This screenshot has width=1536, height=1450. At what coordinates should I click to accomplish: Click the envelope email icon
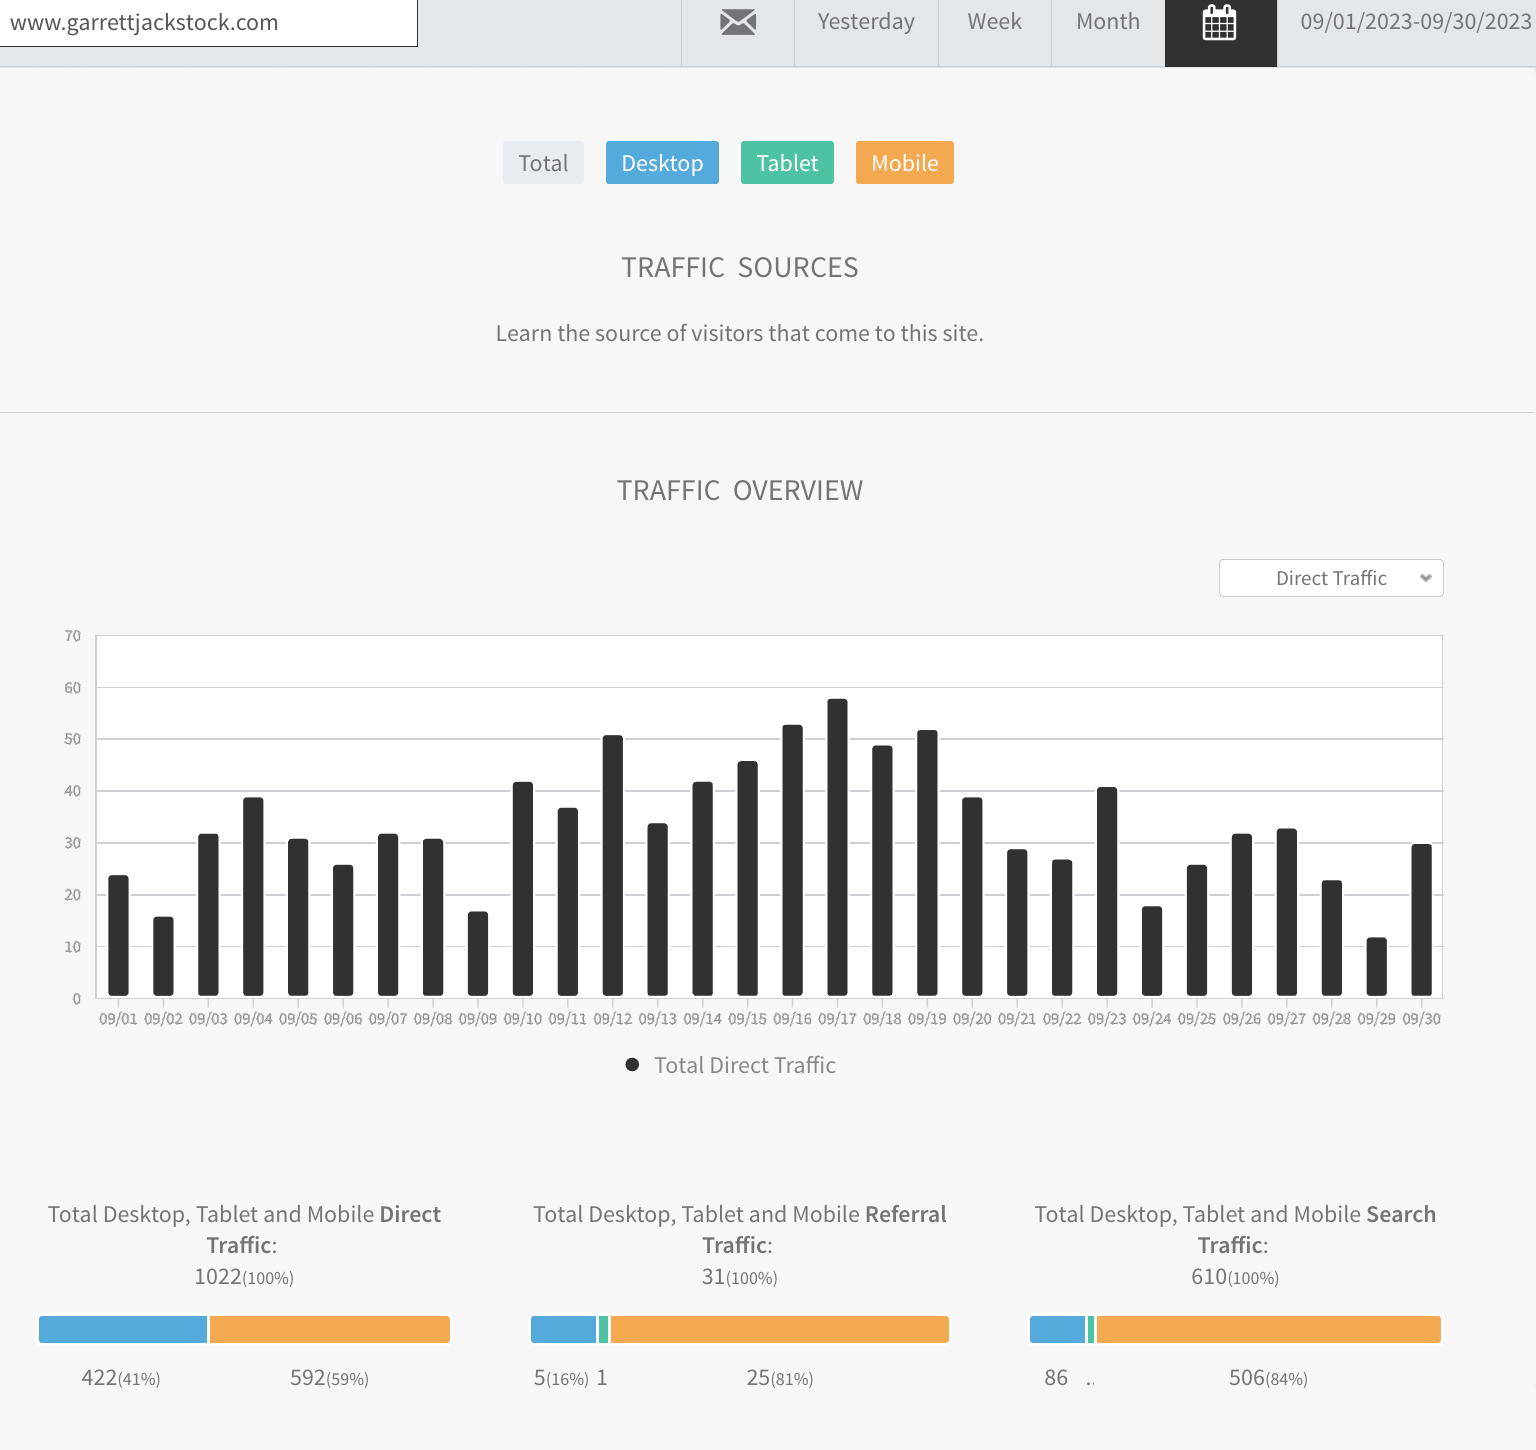738,22
